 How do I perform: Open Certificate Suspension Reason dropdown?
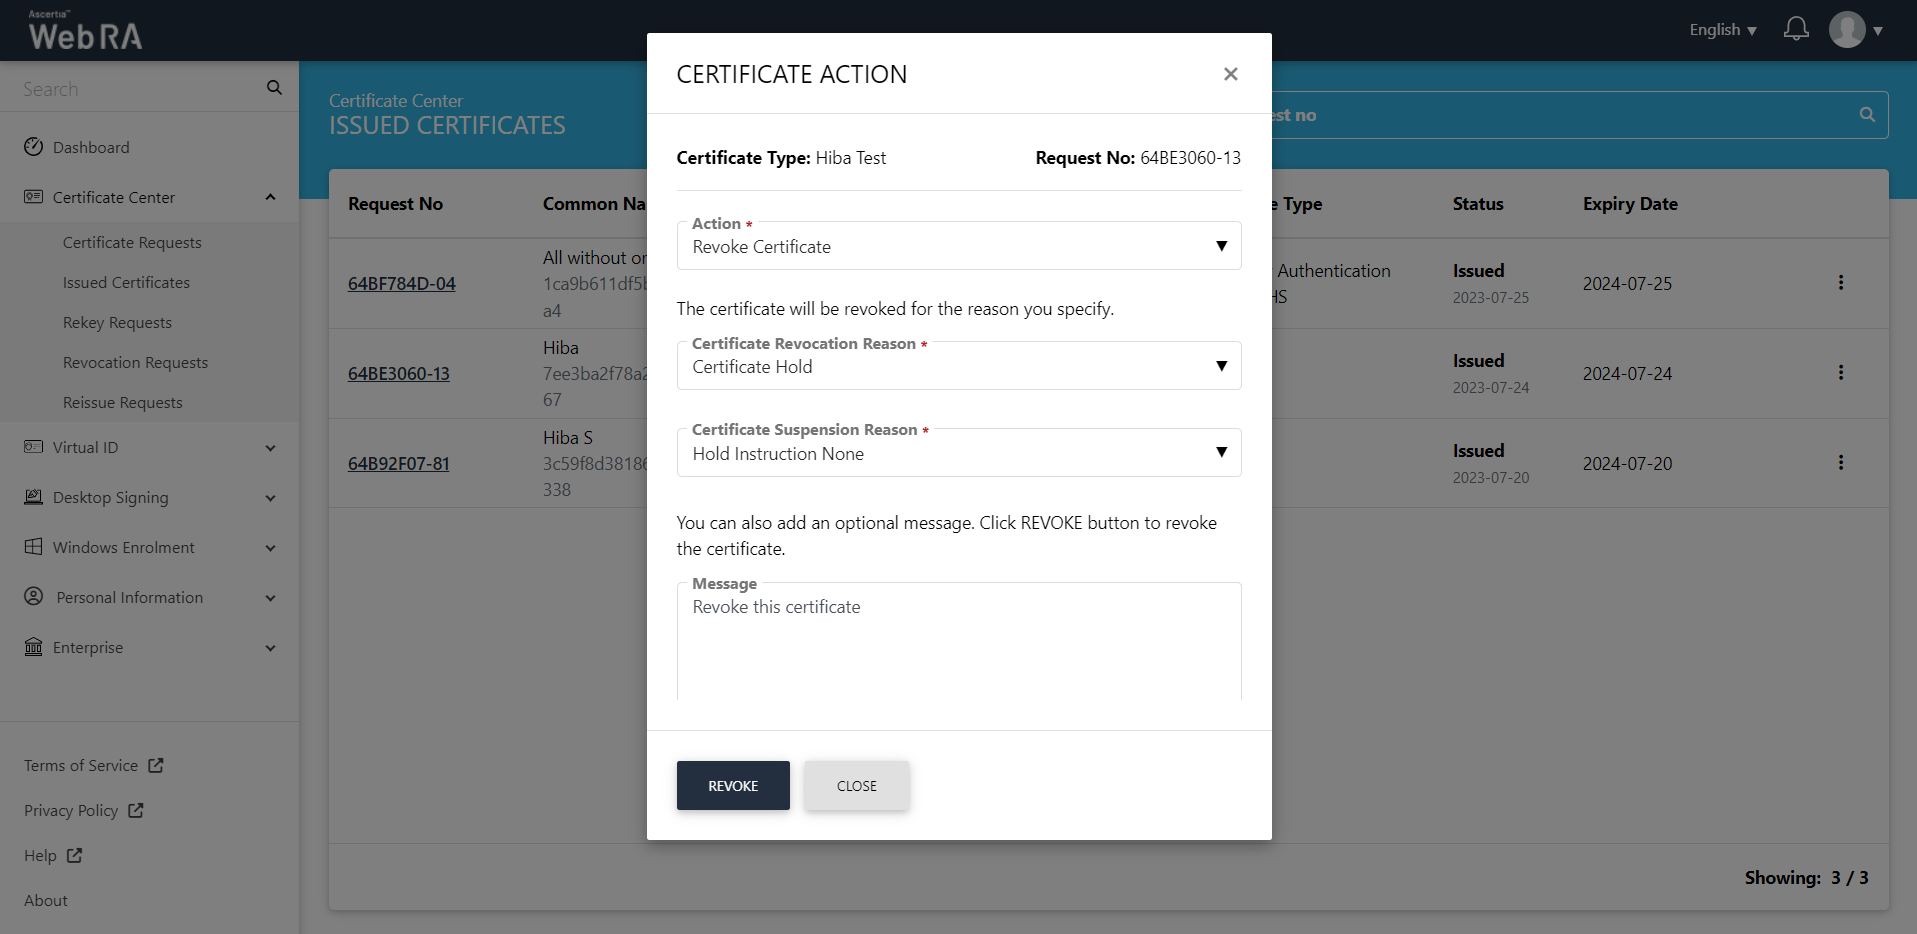958,453
